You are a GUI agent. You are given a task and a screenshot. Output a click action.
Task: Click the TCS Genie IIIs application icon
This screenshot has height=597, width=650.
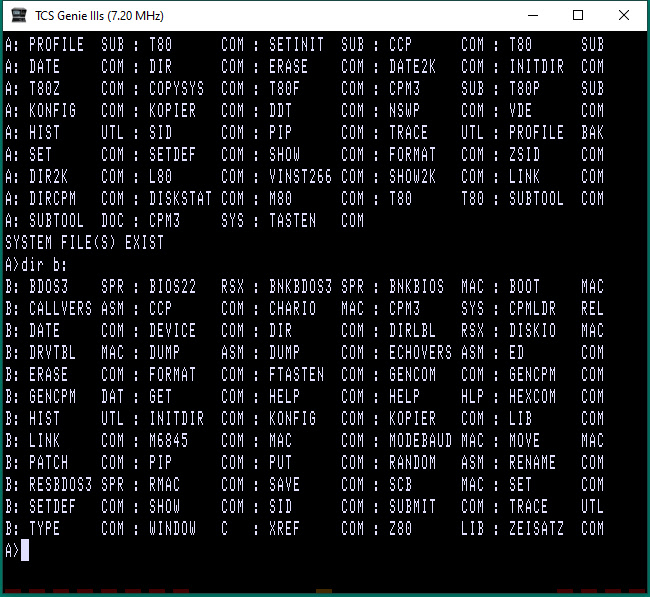tap(16, 16)
